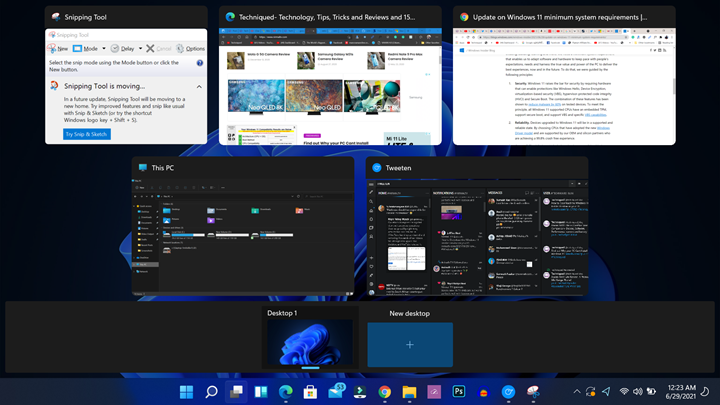Click Chrome icon beside the Update title

(x=464, y=17)
